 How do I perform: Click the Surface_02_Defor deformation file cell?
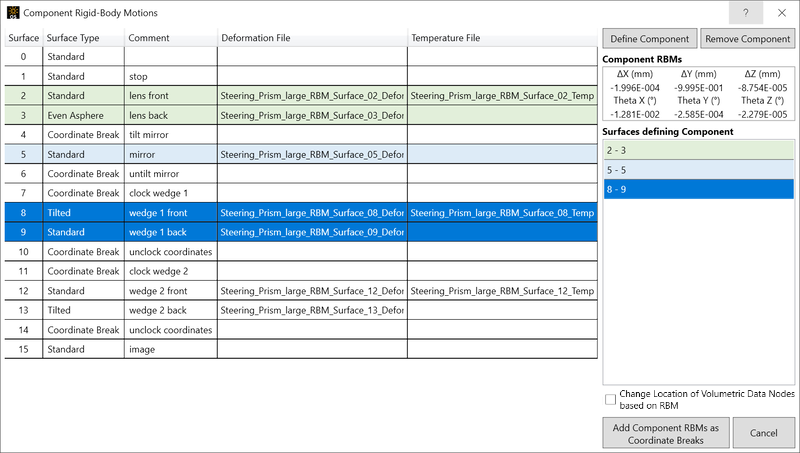(x=312, y=96)
